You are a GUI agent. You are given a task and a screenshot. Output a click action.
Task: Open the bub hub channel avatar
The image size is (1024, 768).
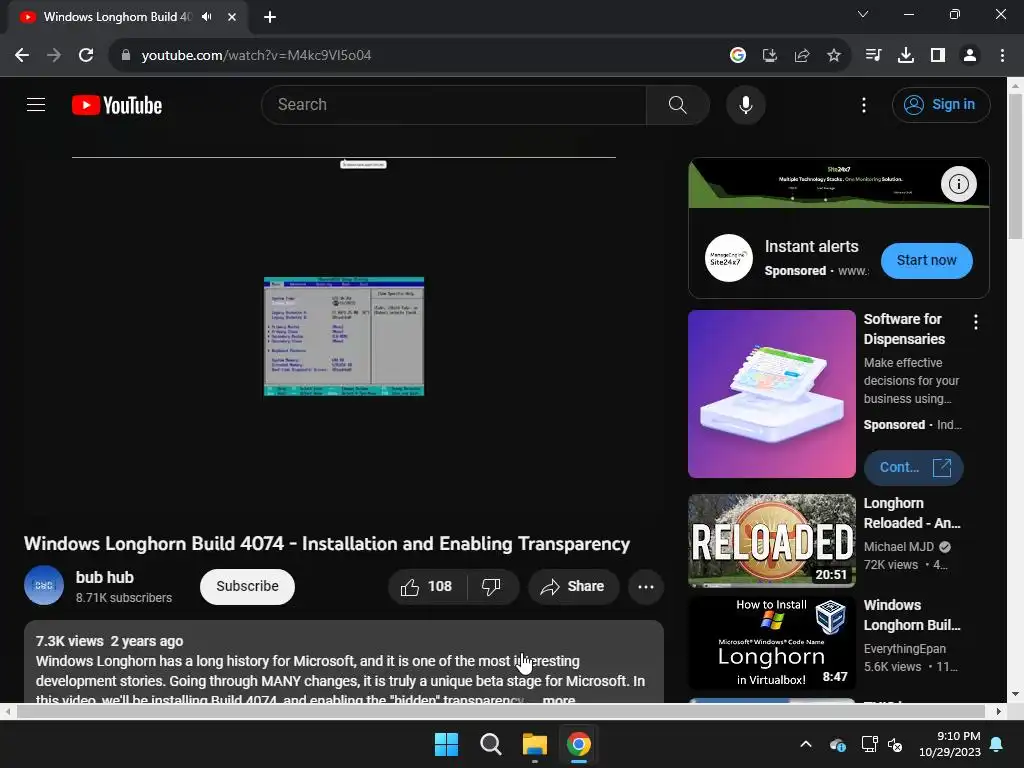[44, 585]
